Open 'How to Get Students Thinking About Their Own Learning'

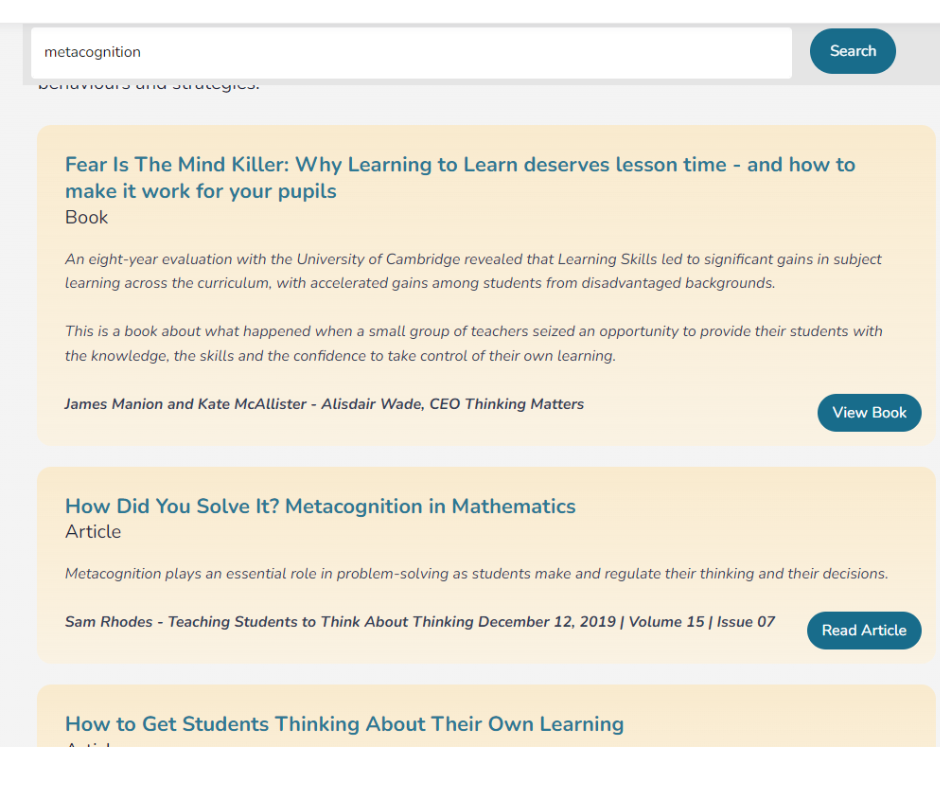click(x=344, y=724)
